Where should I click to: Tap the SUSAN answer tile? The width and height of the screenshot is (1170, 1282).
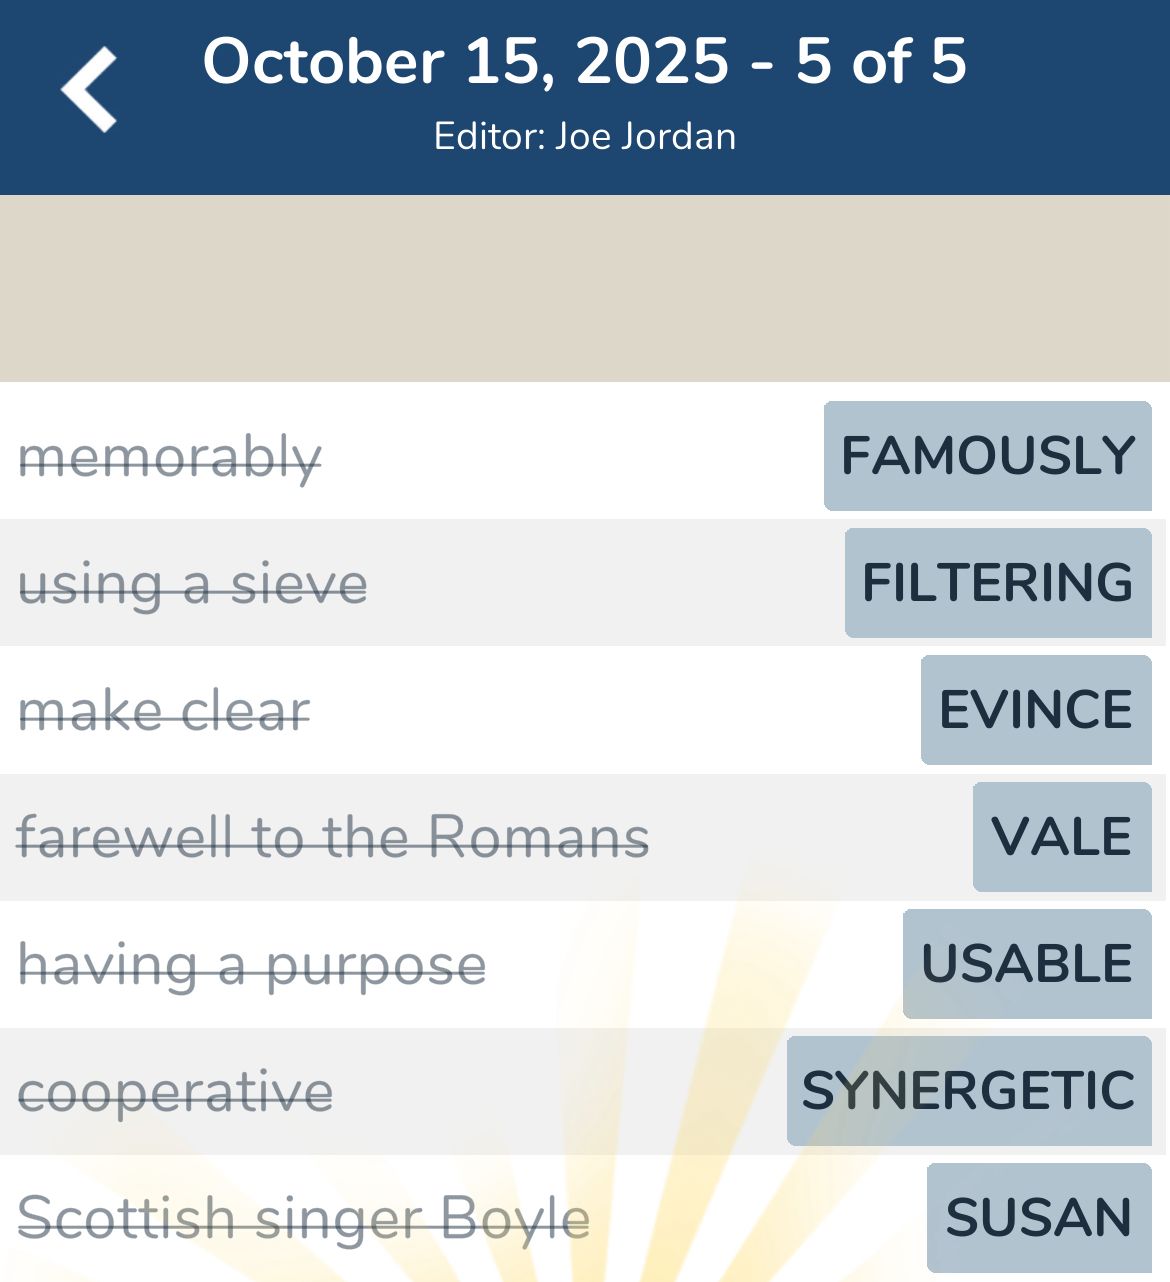tap(1038, 1218)
